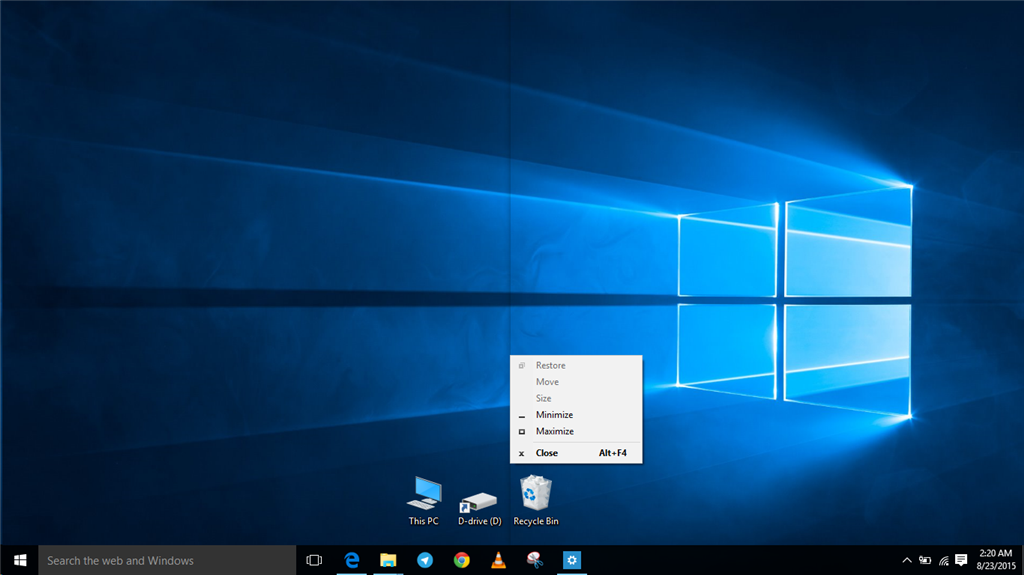Open the Action Center notifications icon

(x=961, y=560)
